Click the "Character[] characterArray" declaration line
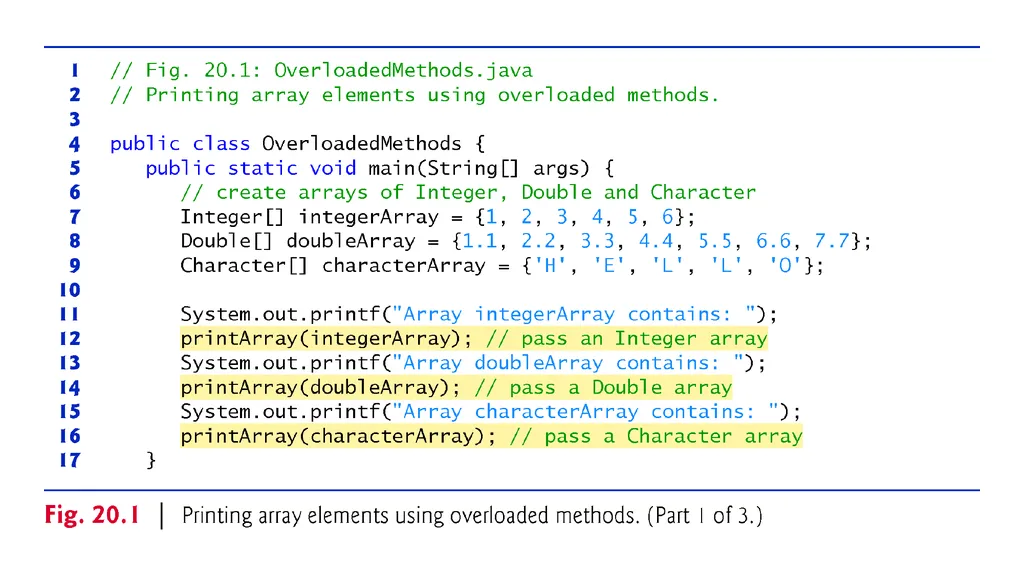The image size is (1024, 575). pyautogui.click(x=502, y=266)
